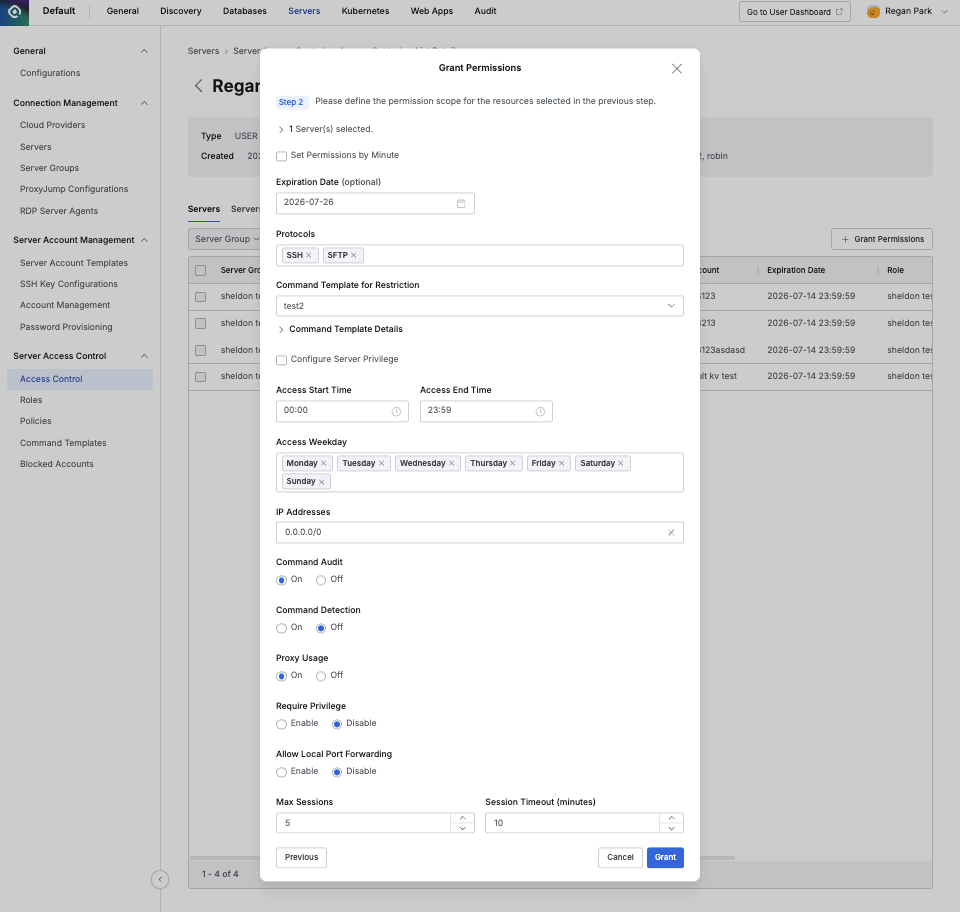Open the Kubernetes menu item

(365, 11)
